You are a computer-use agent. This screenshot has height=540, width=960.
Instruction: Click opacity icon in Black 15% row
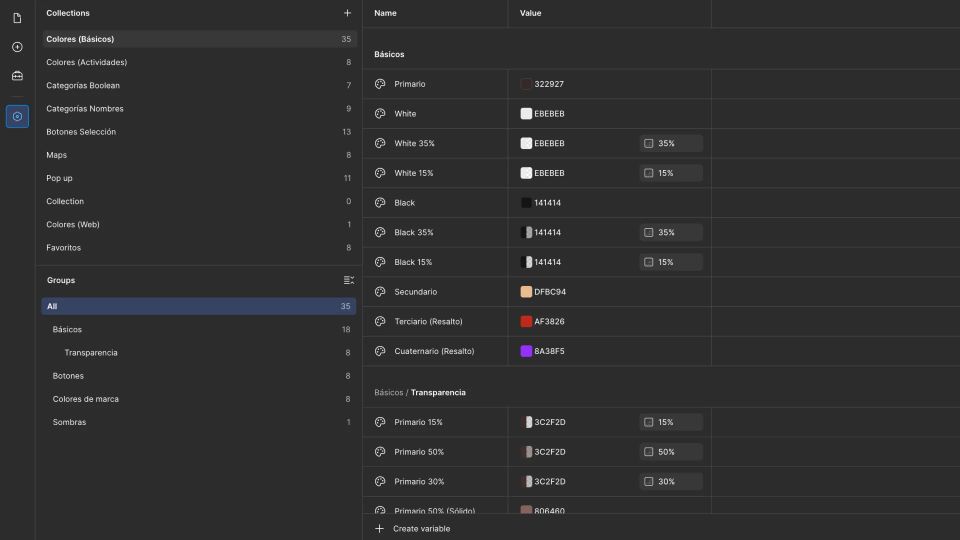point(648,262)
